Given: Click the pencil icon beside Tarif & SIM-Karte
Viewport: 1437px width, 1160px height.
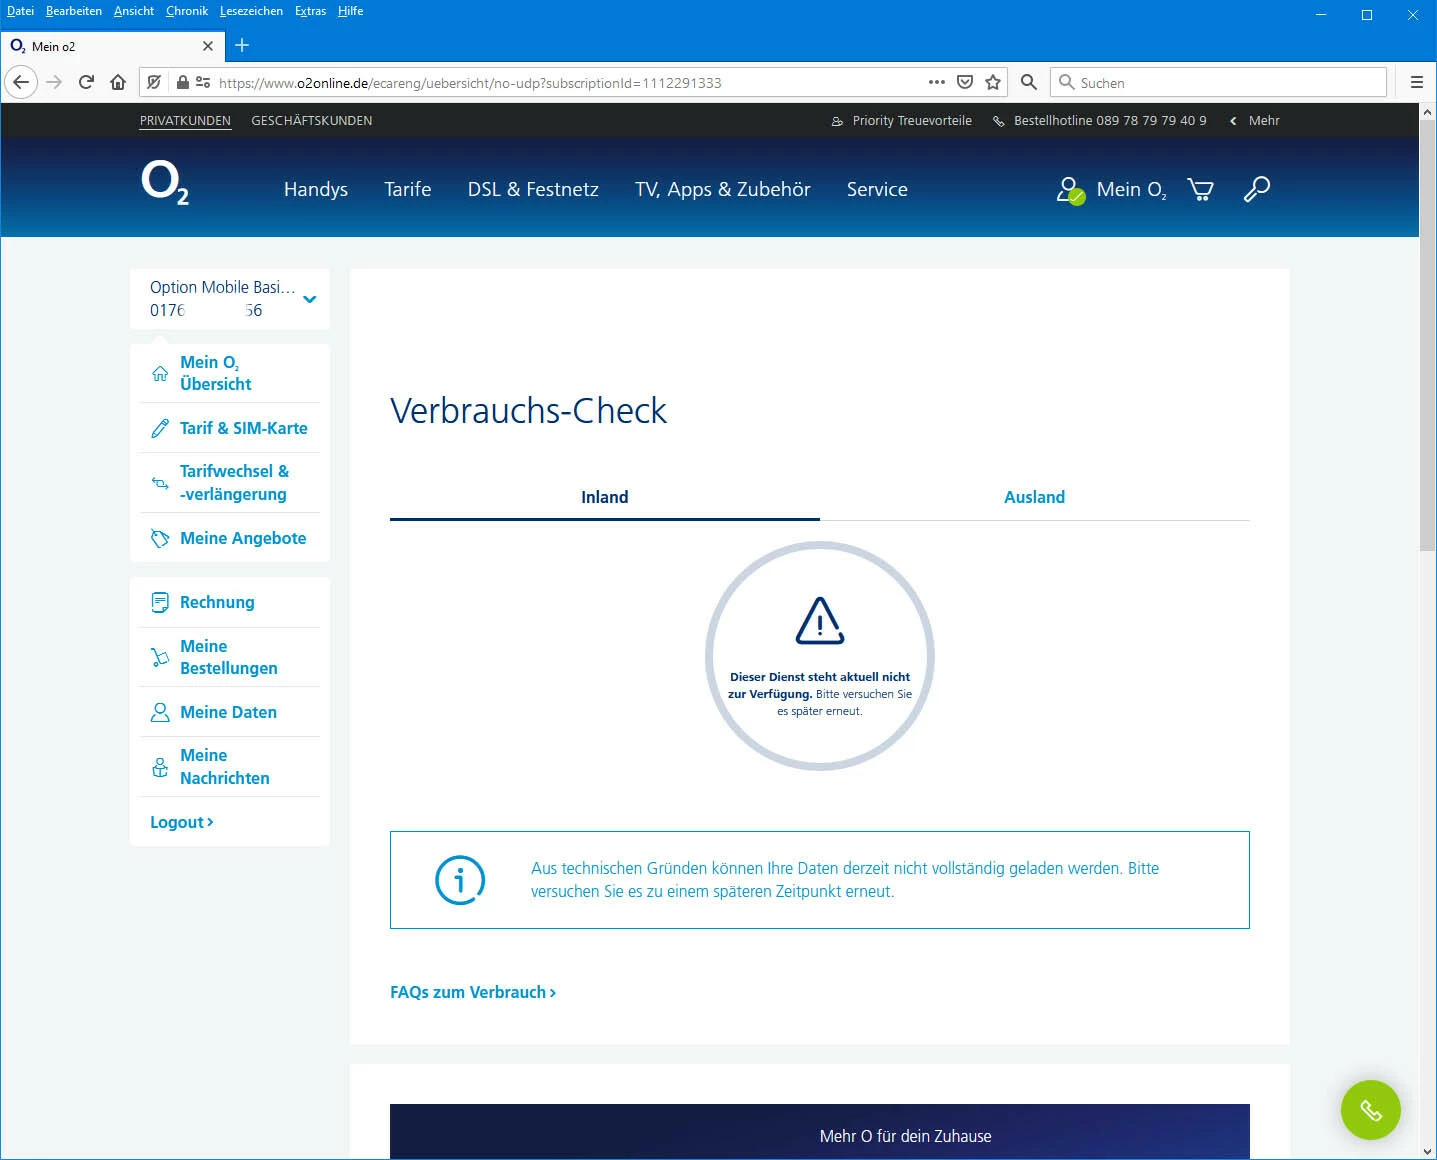Looking at the screenshot, I should click(160, 429).
